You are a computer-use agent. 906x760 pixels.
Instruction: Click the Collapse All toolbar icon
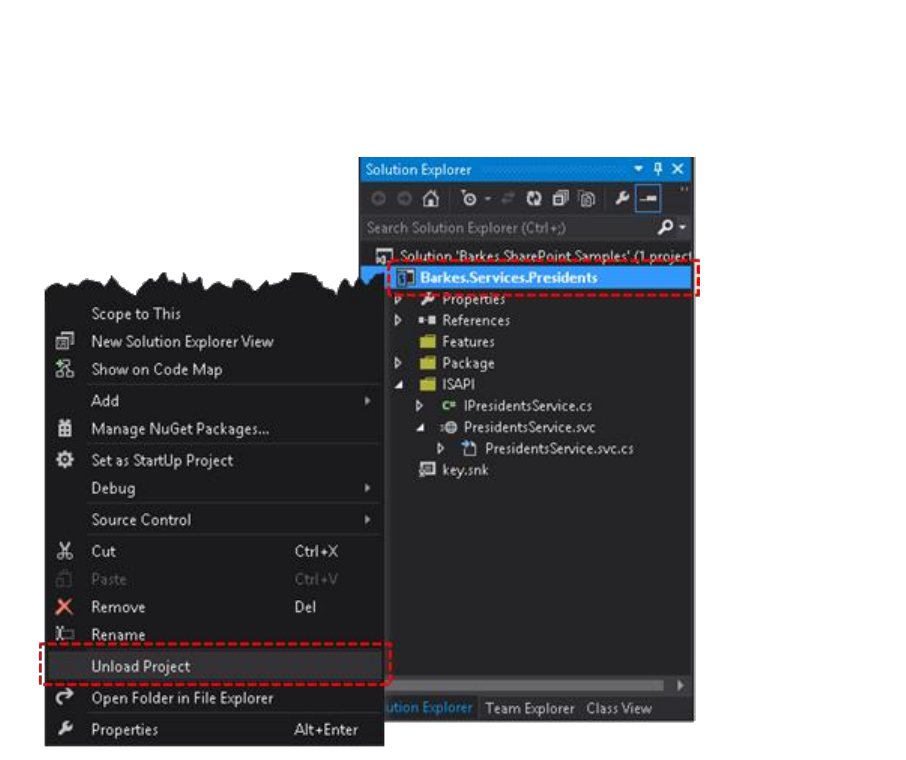[560, 199]
